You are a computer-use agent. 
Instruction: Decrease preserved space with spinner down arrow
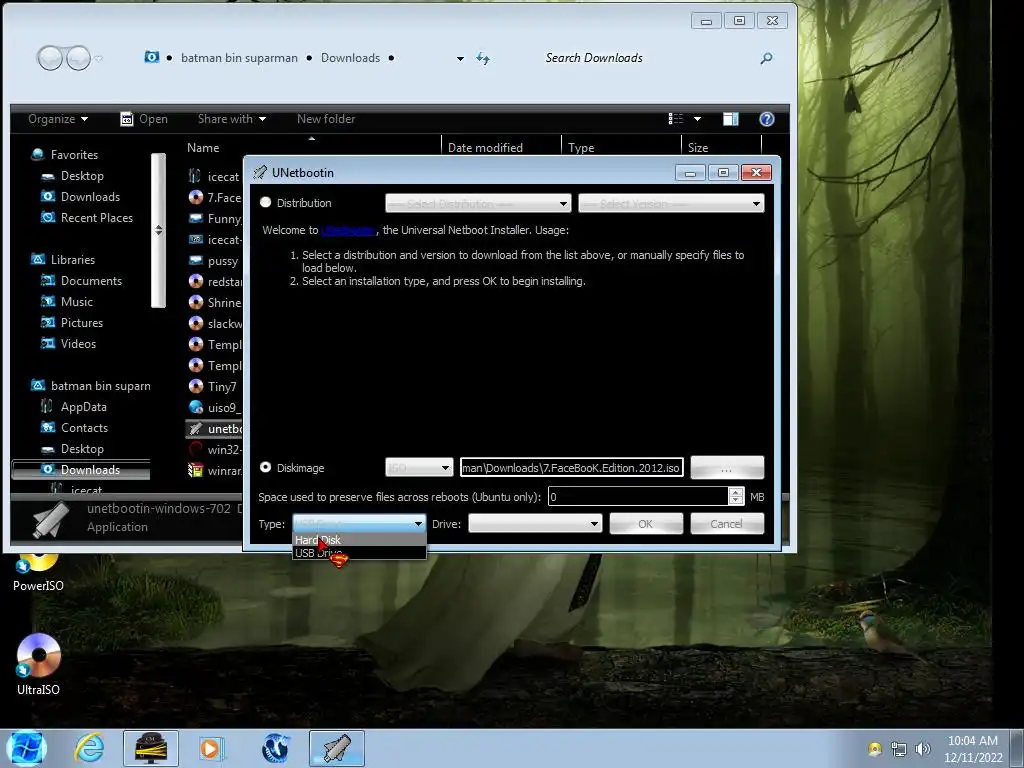pos(736,501)
